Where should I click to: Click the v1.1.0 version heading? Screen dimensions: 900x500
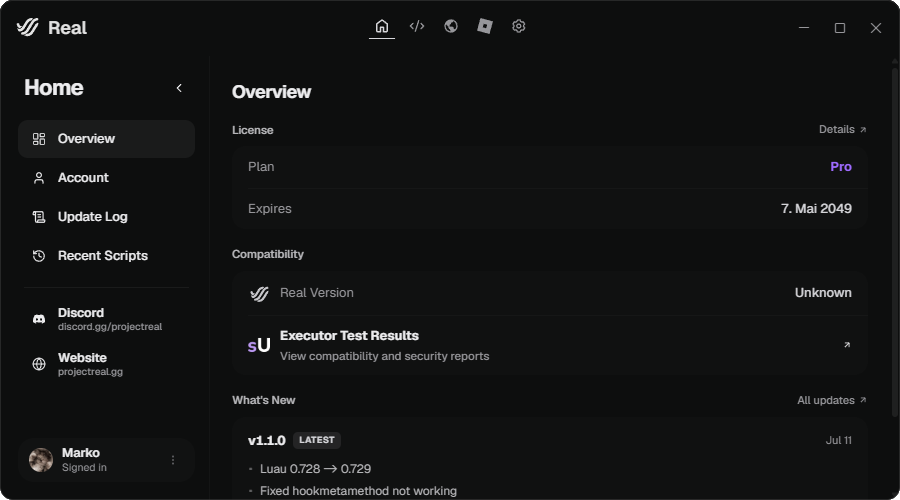pyautogui.click(x=266, y=441)
